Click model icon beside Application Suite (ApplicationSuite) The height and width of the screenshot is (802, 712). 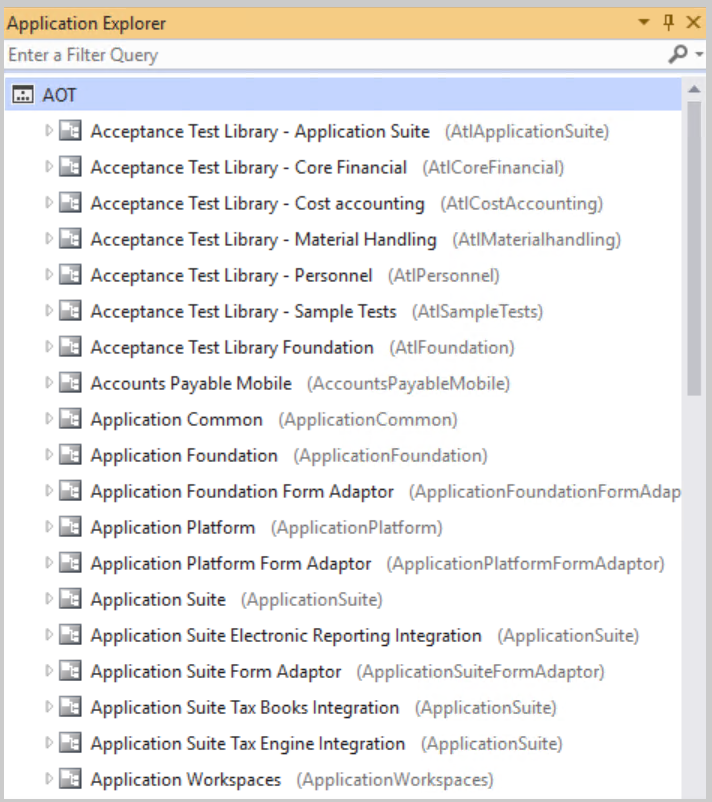point(70,598)
